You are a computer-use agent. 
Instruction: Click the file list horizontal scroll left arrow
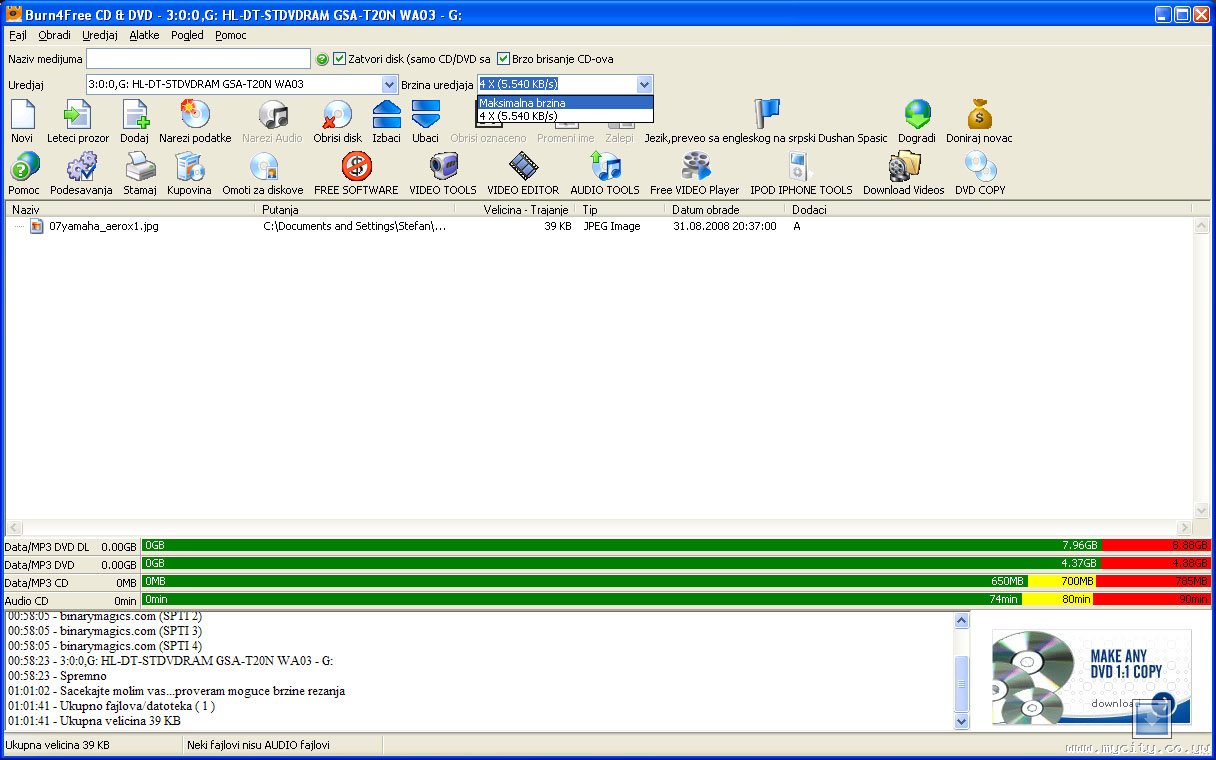13,527
